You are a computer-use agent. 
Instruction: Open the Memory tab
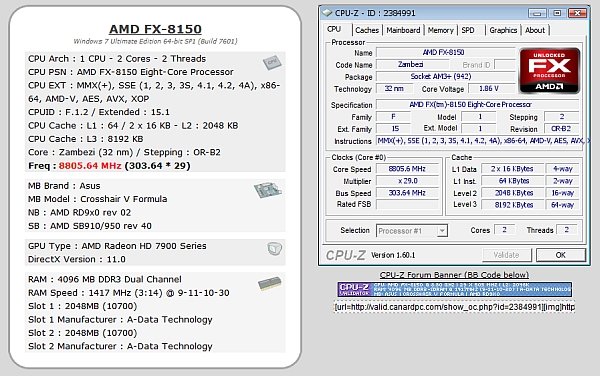tap(440, 30)
